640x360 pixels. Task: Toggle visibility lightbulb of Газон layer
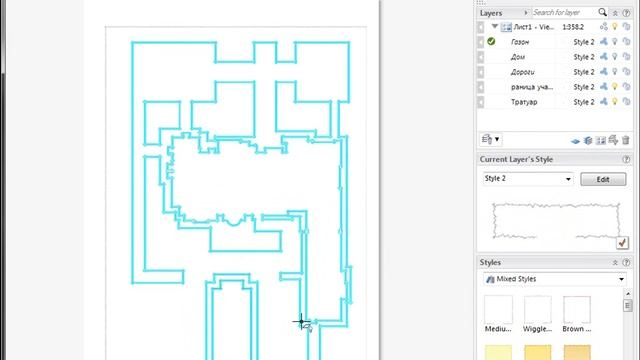pos(615,42)
